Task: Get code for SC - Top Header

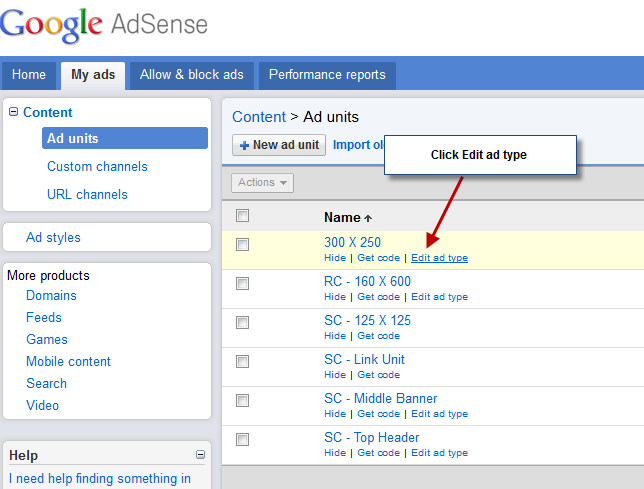Action: click(x=379, y=453)
